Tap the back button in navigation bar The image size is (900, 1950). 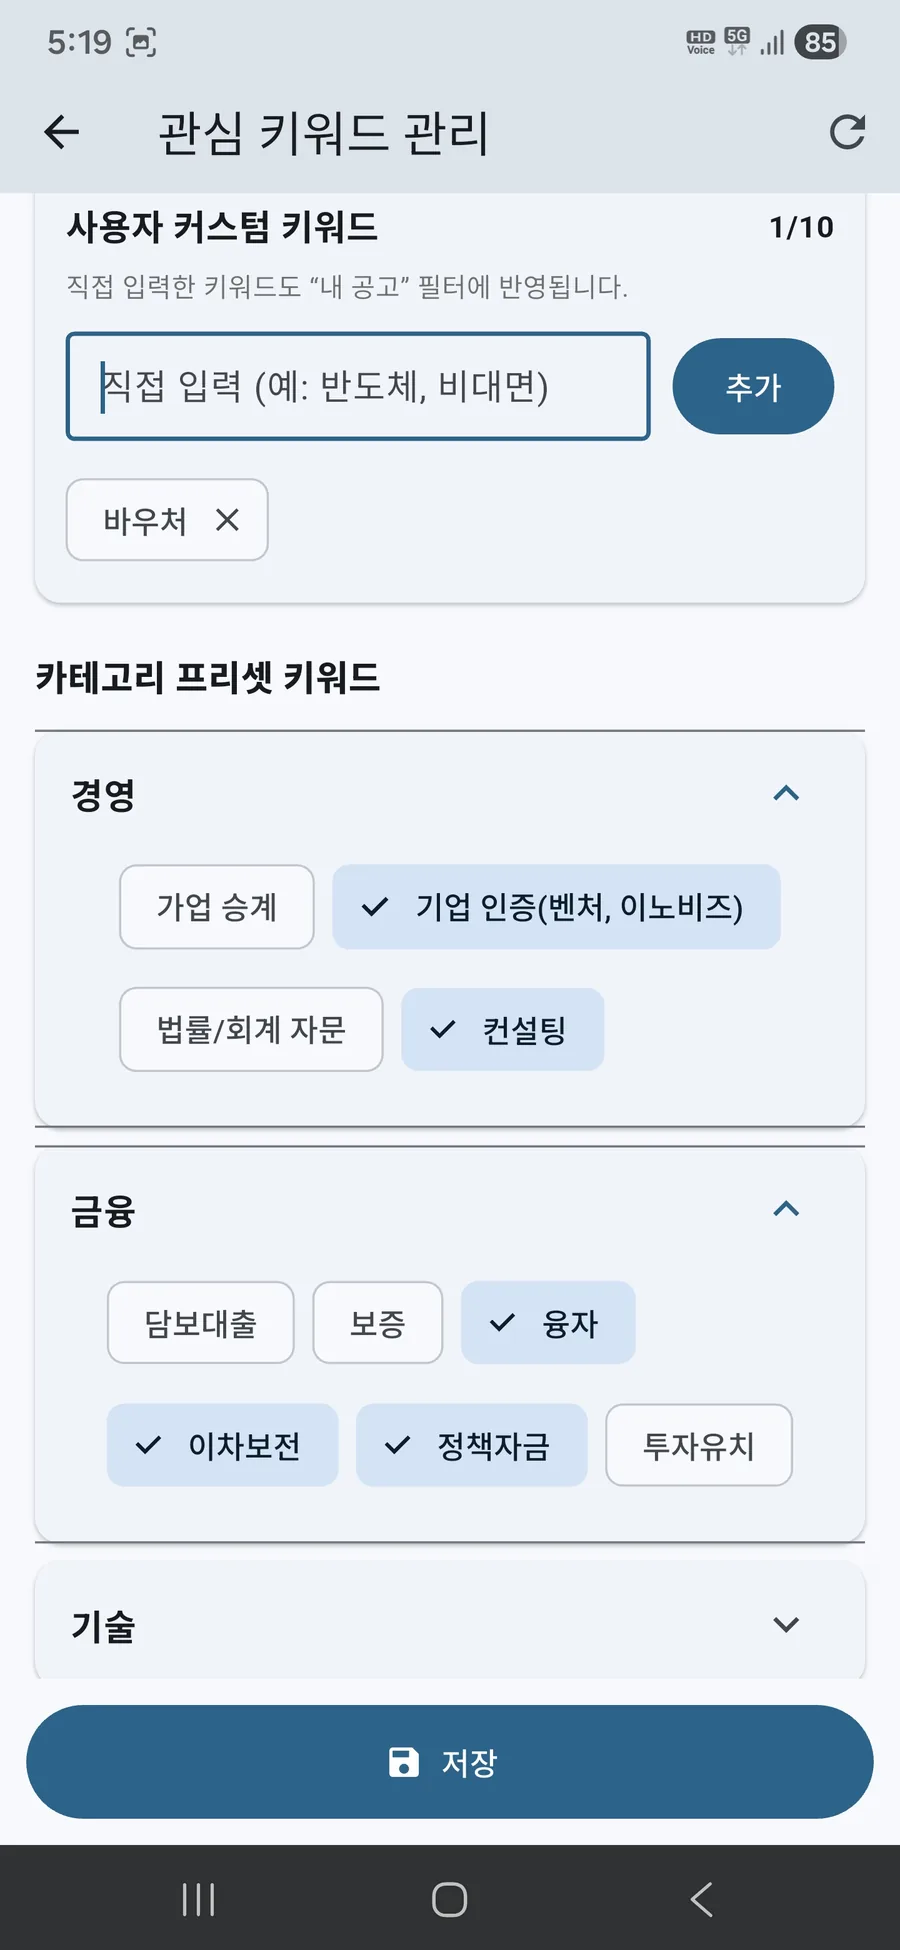point(700,1898)
